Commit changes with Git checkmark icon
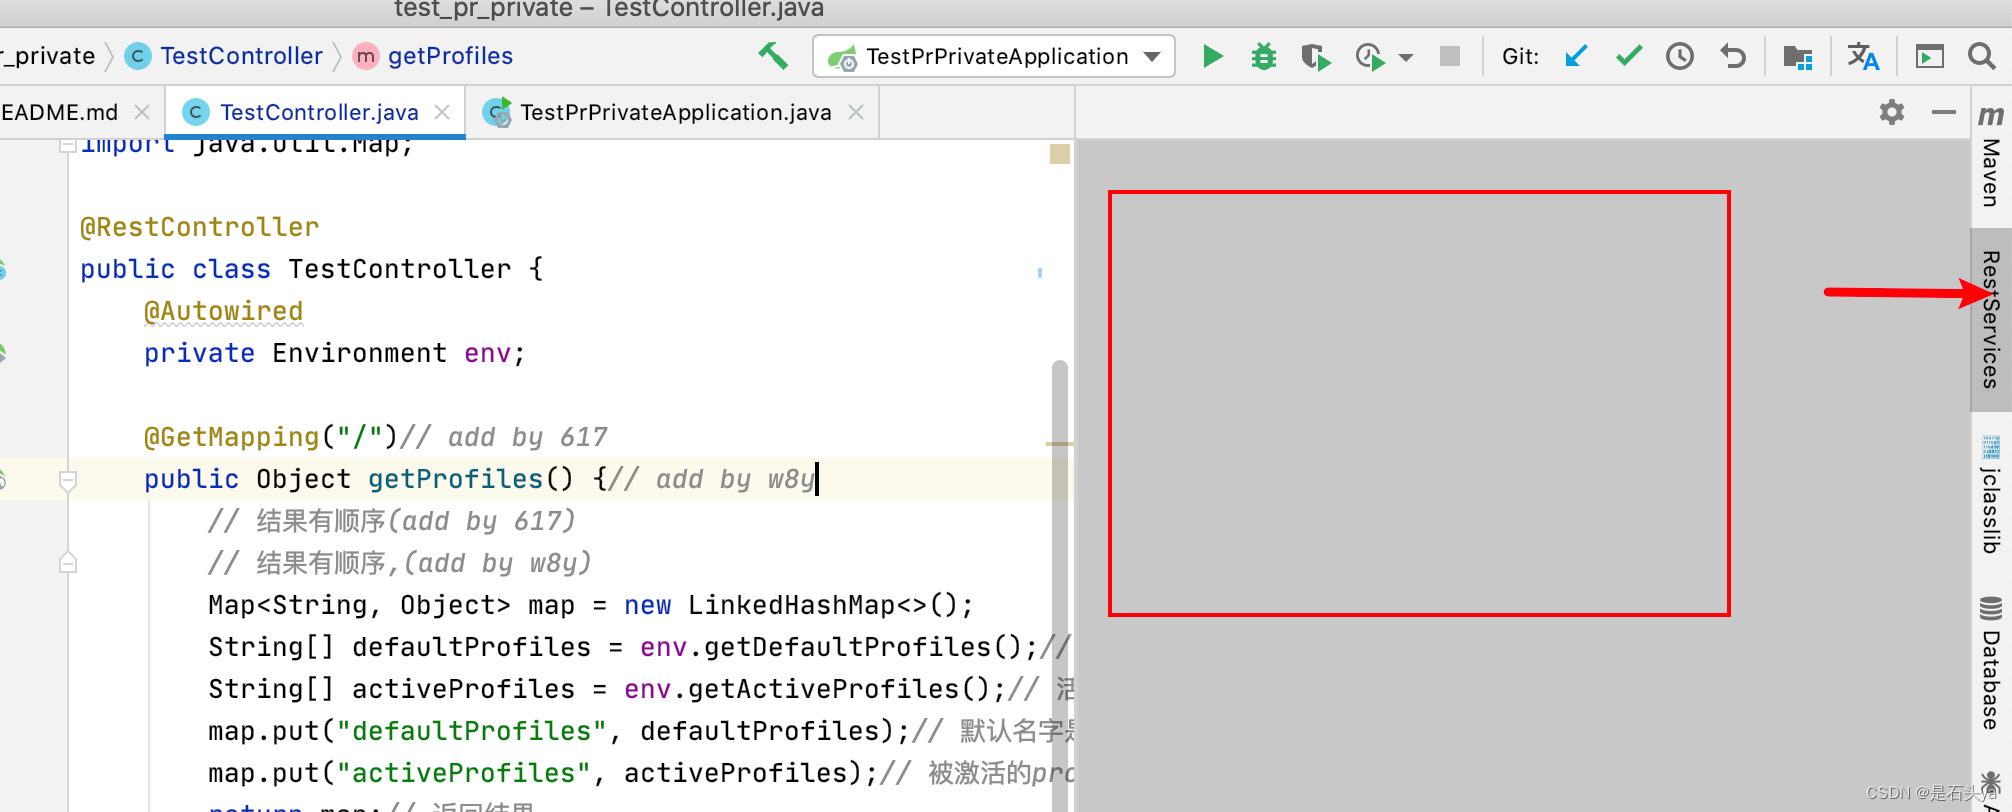Image resolution: width=2012 pixels, height=812 pixels. tap(1629, 56)
